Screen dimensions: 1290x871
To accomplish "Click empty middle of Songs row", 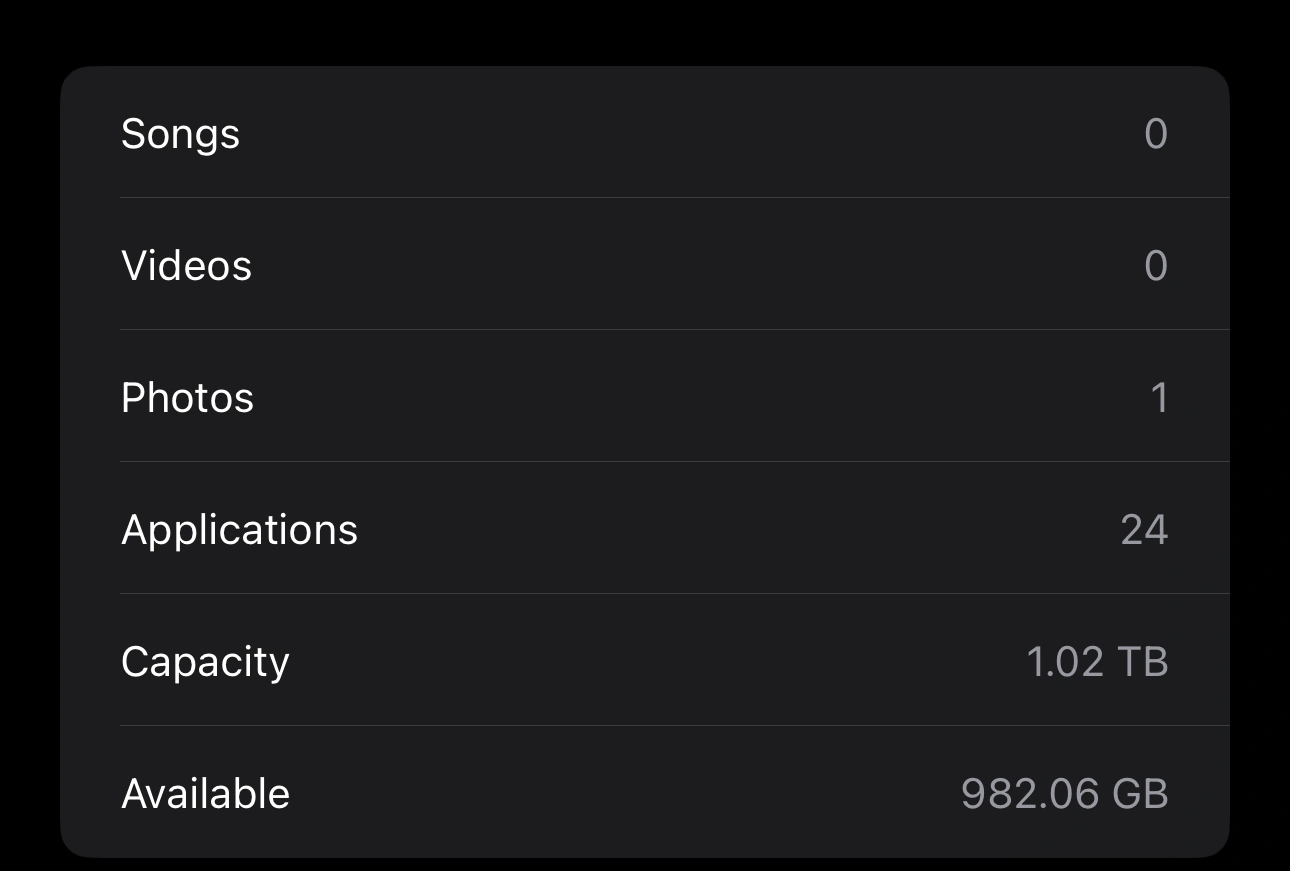I will point(690,134).
